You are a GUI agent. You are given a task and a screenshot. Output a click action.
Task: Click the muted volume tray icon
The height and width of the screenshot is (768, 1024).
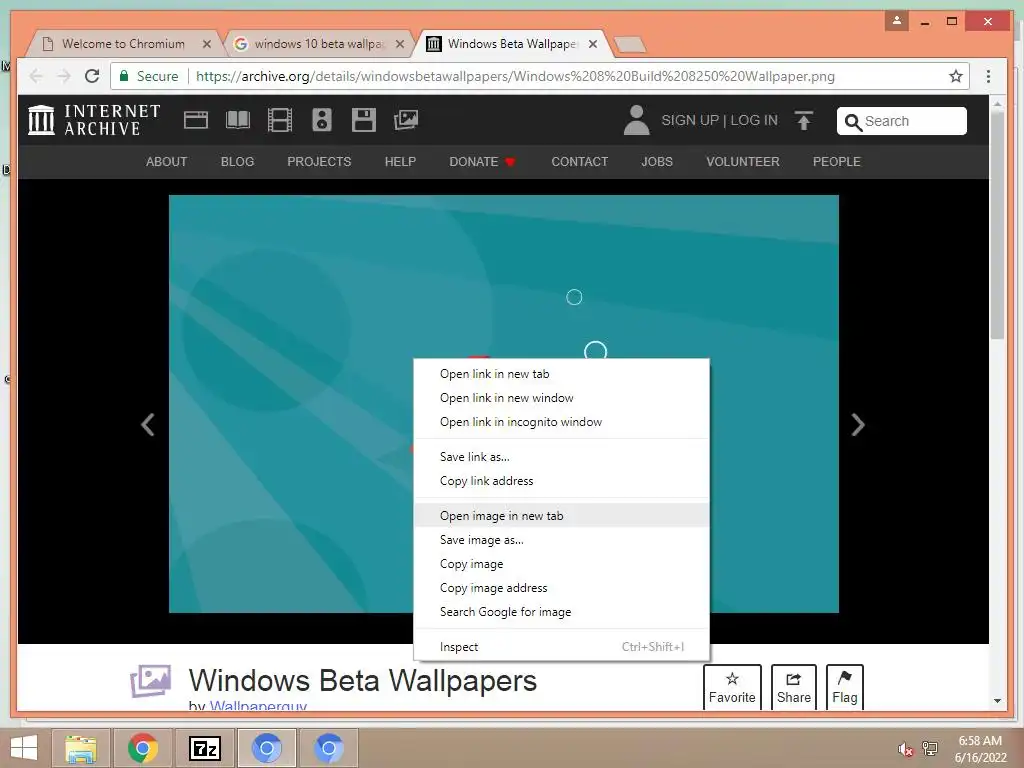(905, 749)
